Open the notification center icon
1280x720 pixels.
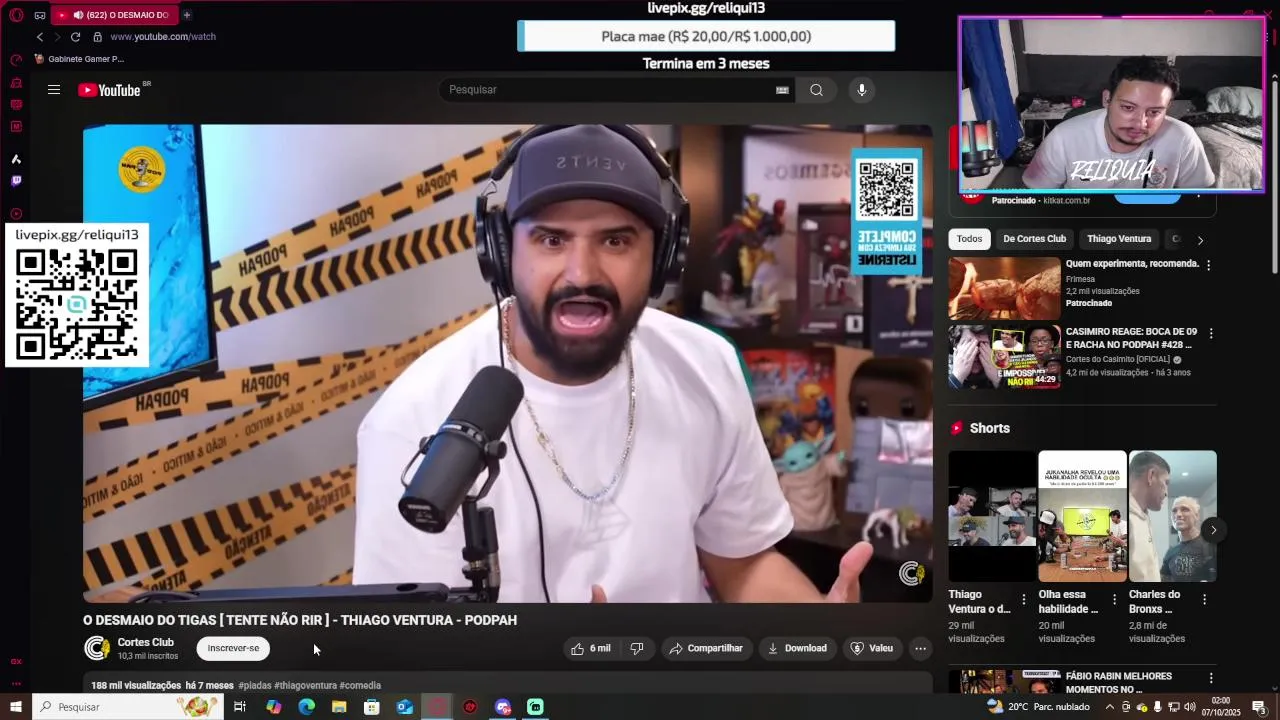pos(1259,707)
